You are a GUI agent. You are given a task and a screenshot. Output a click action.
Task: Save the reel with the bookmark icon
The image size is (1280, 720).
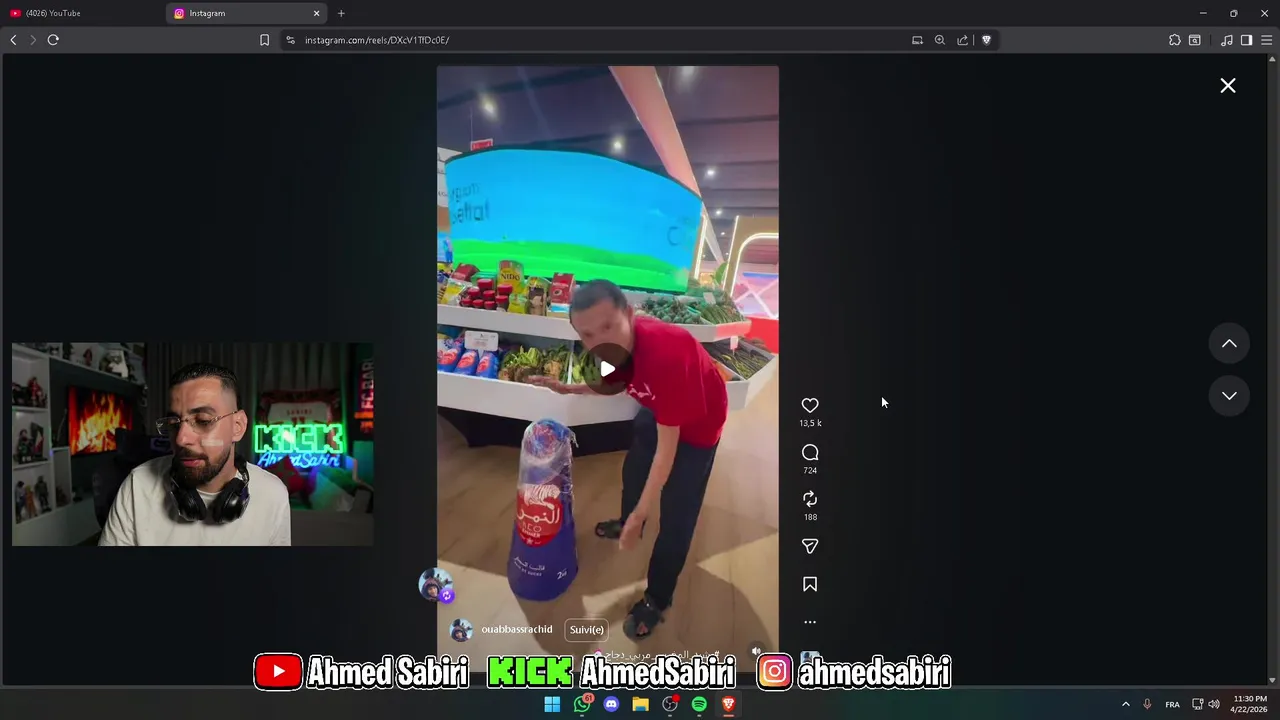point(810,584)
